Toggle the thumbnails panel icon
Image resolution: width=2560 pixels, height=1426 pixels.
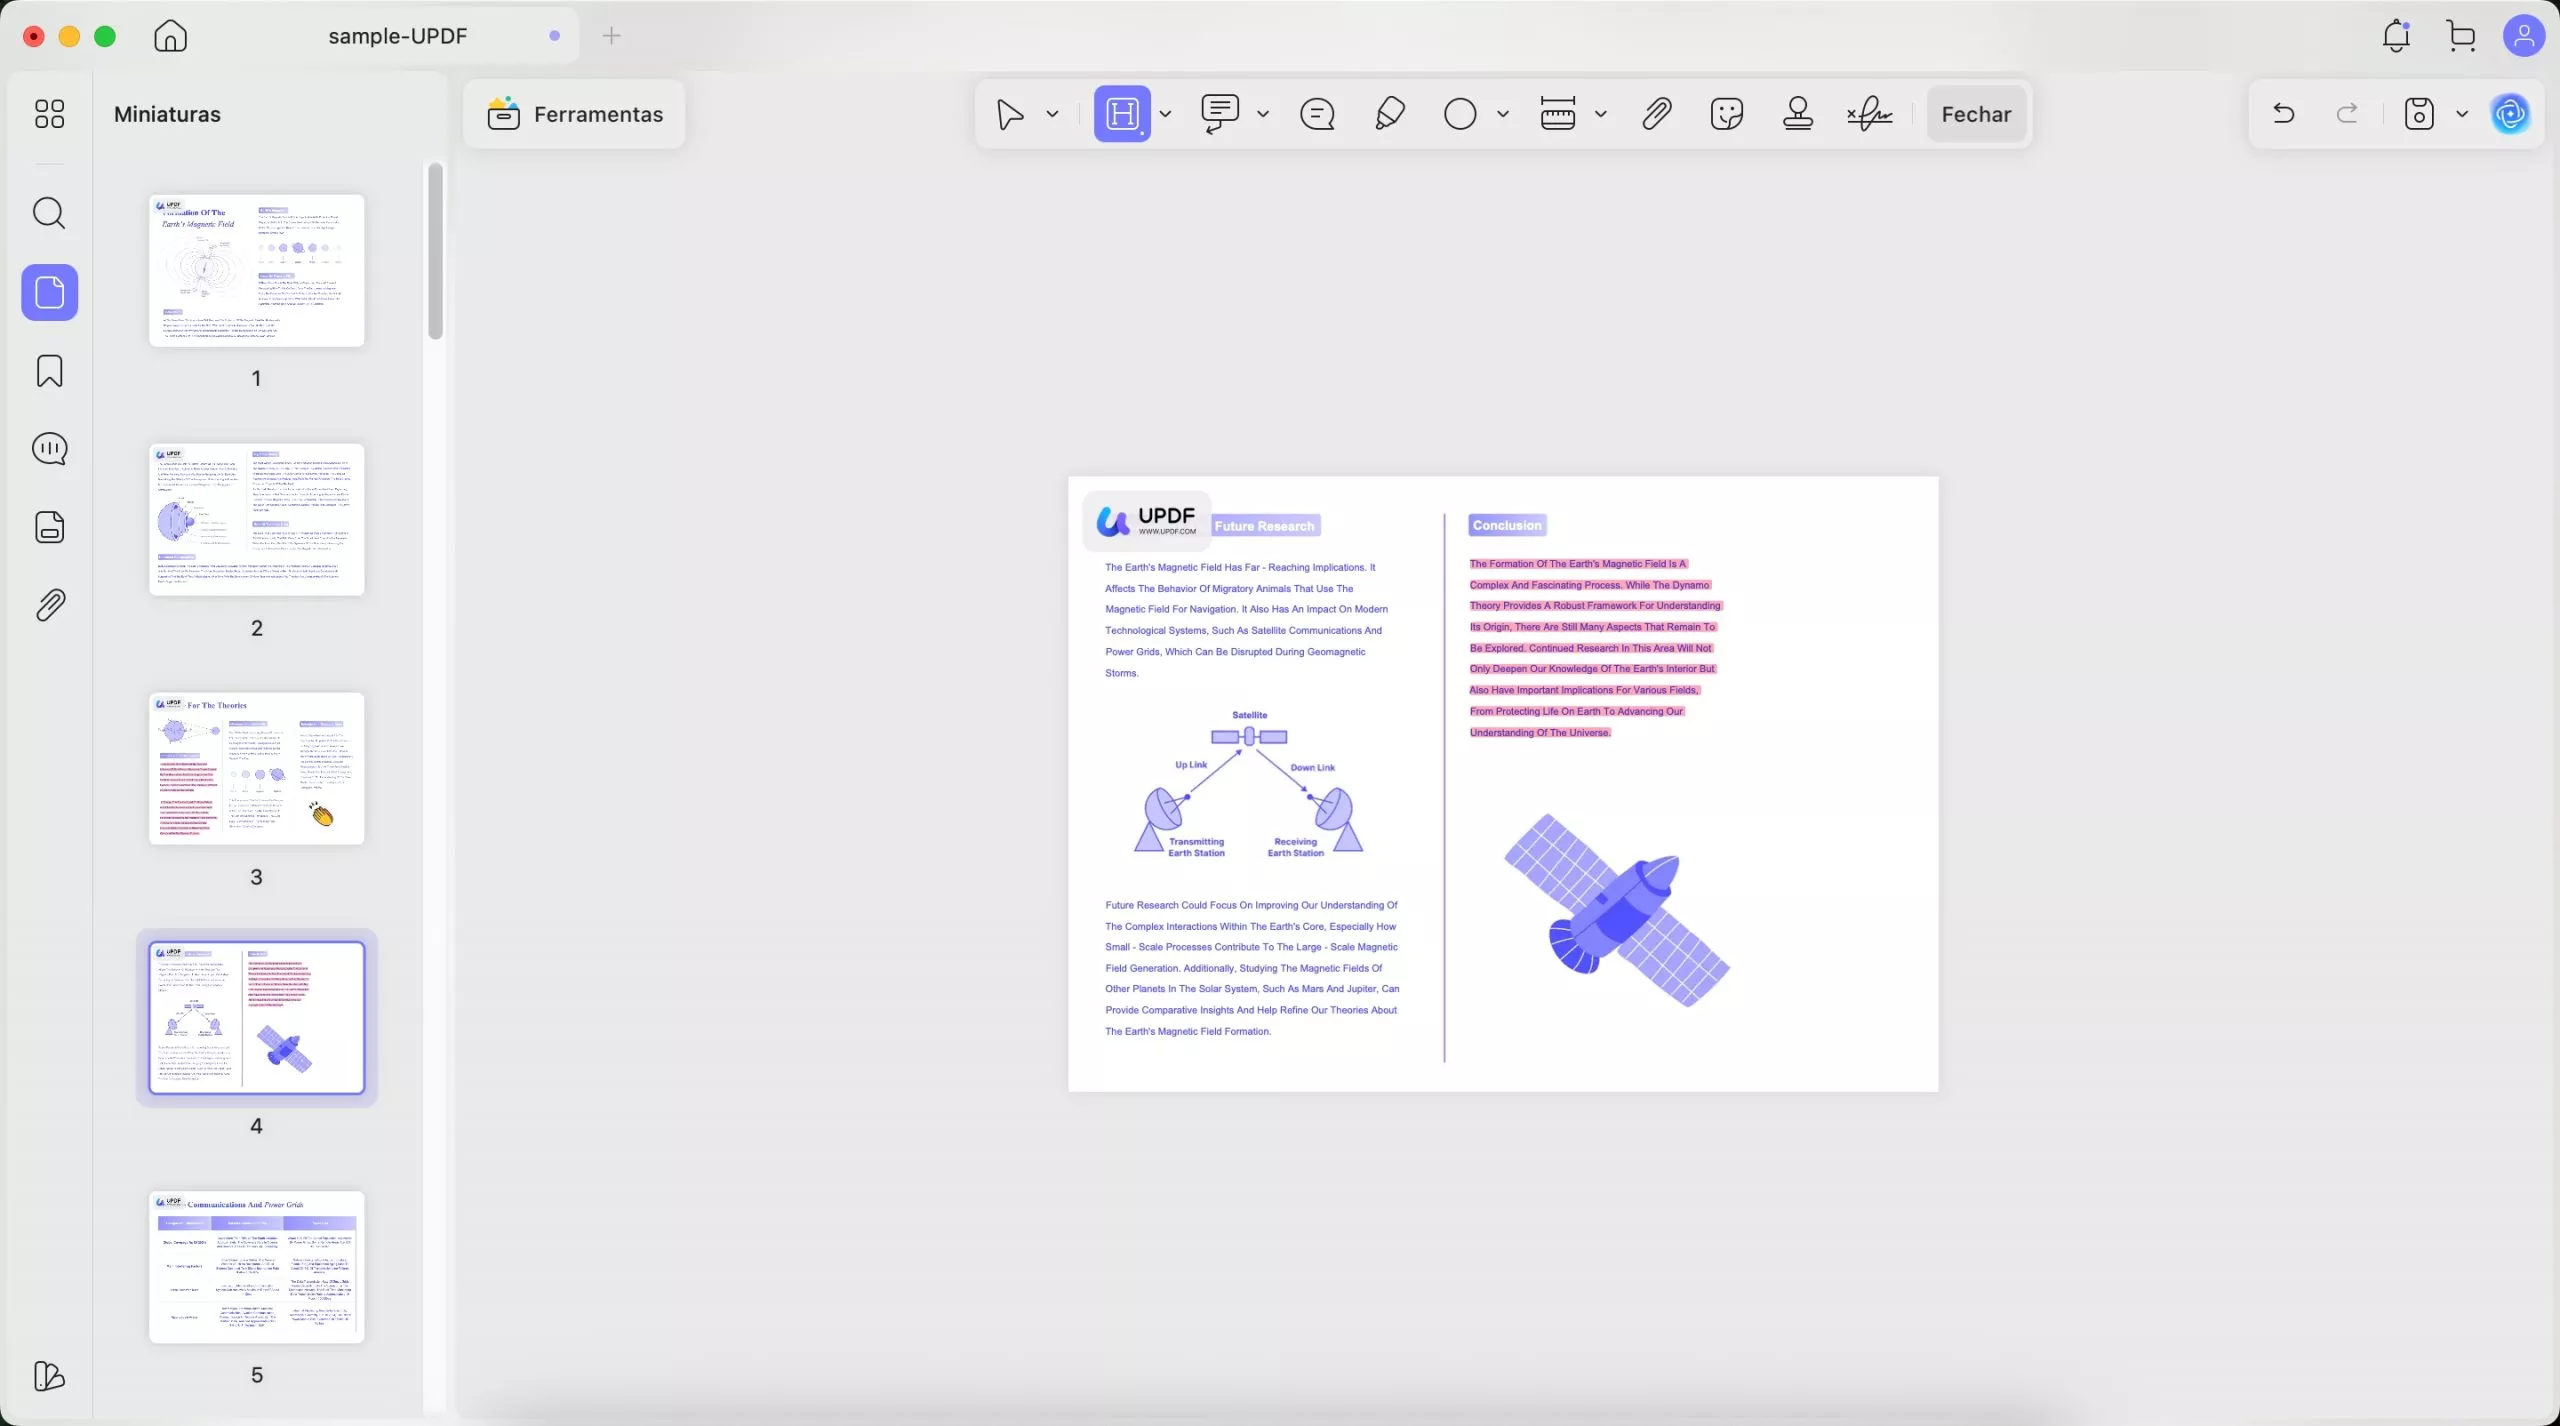click(x=49, y=293)
